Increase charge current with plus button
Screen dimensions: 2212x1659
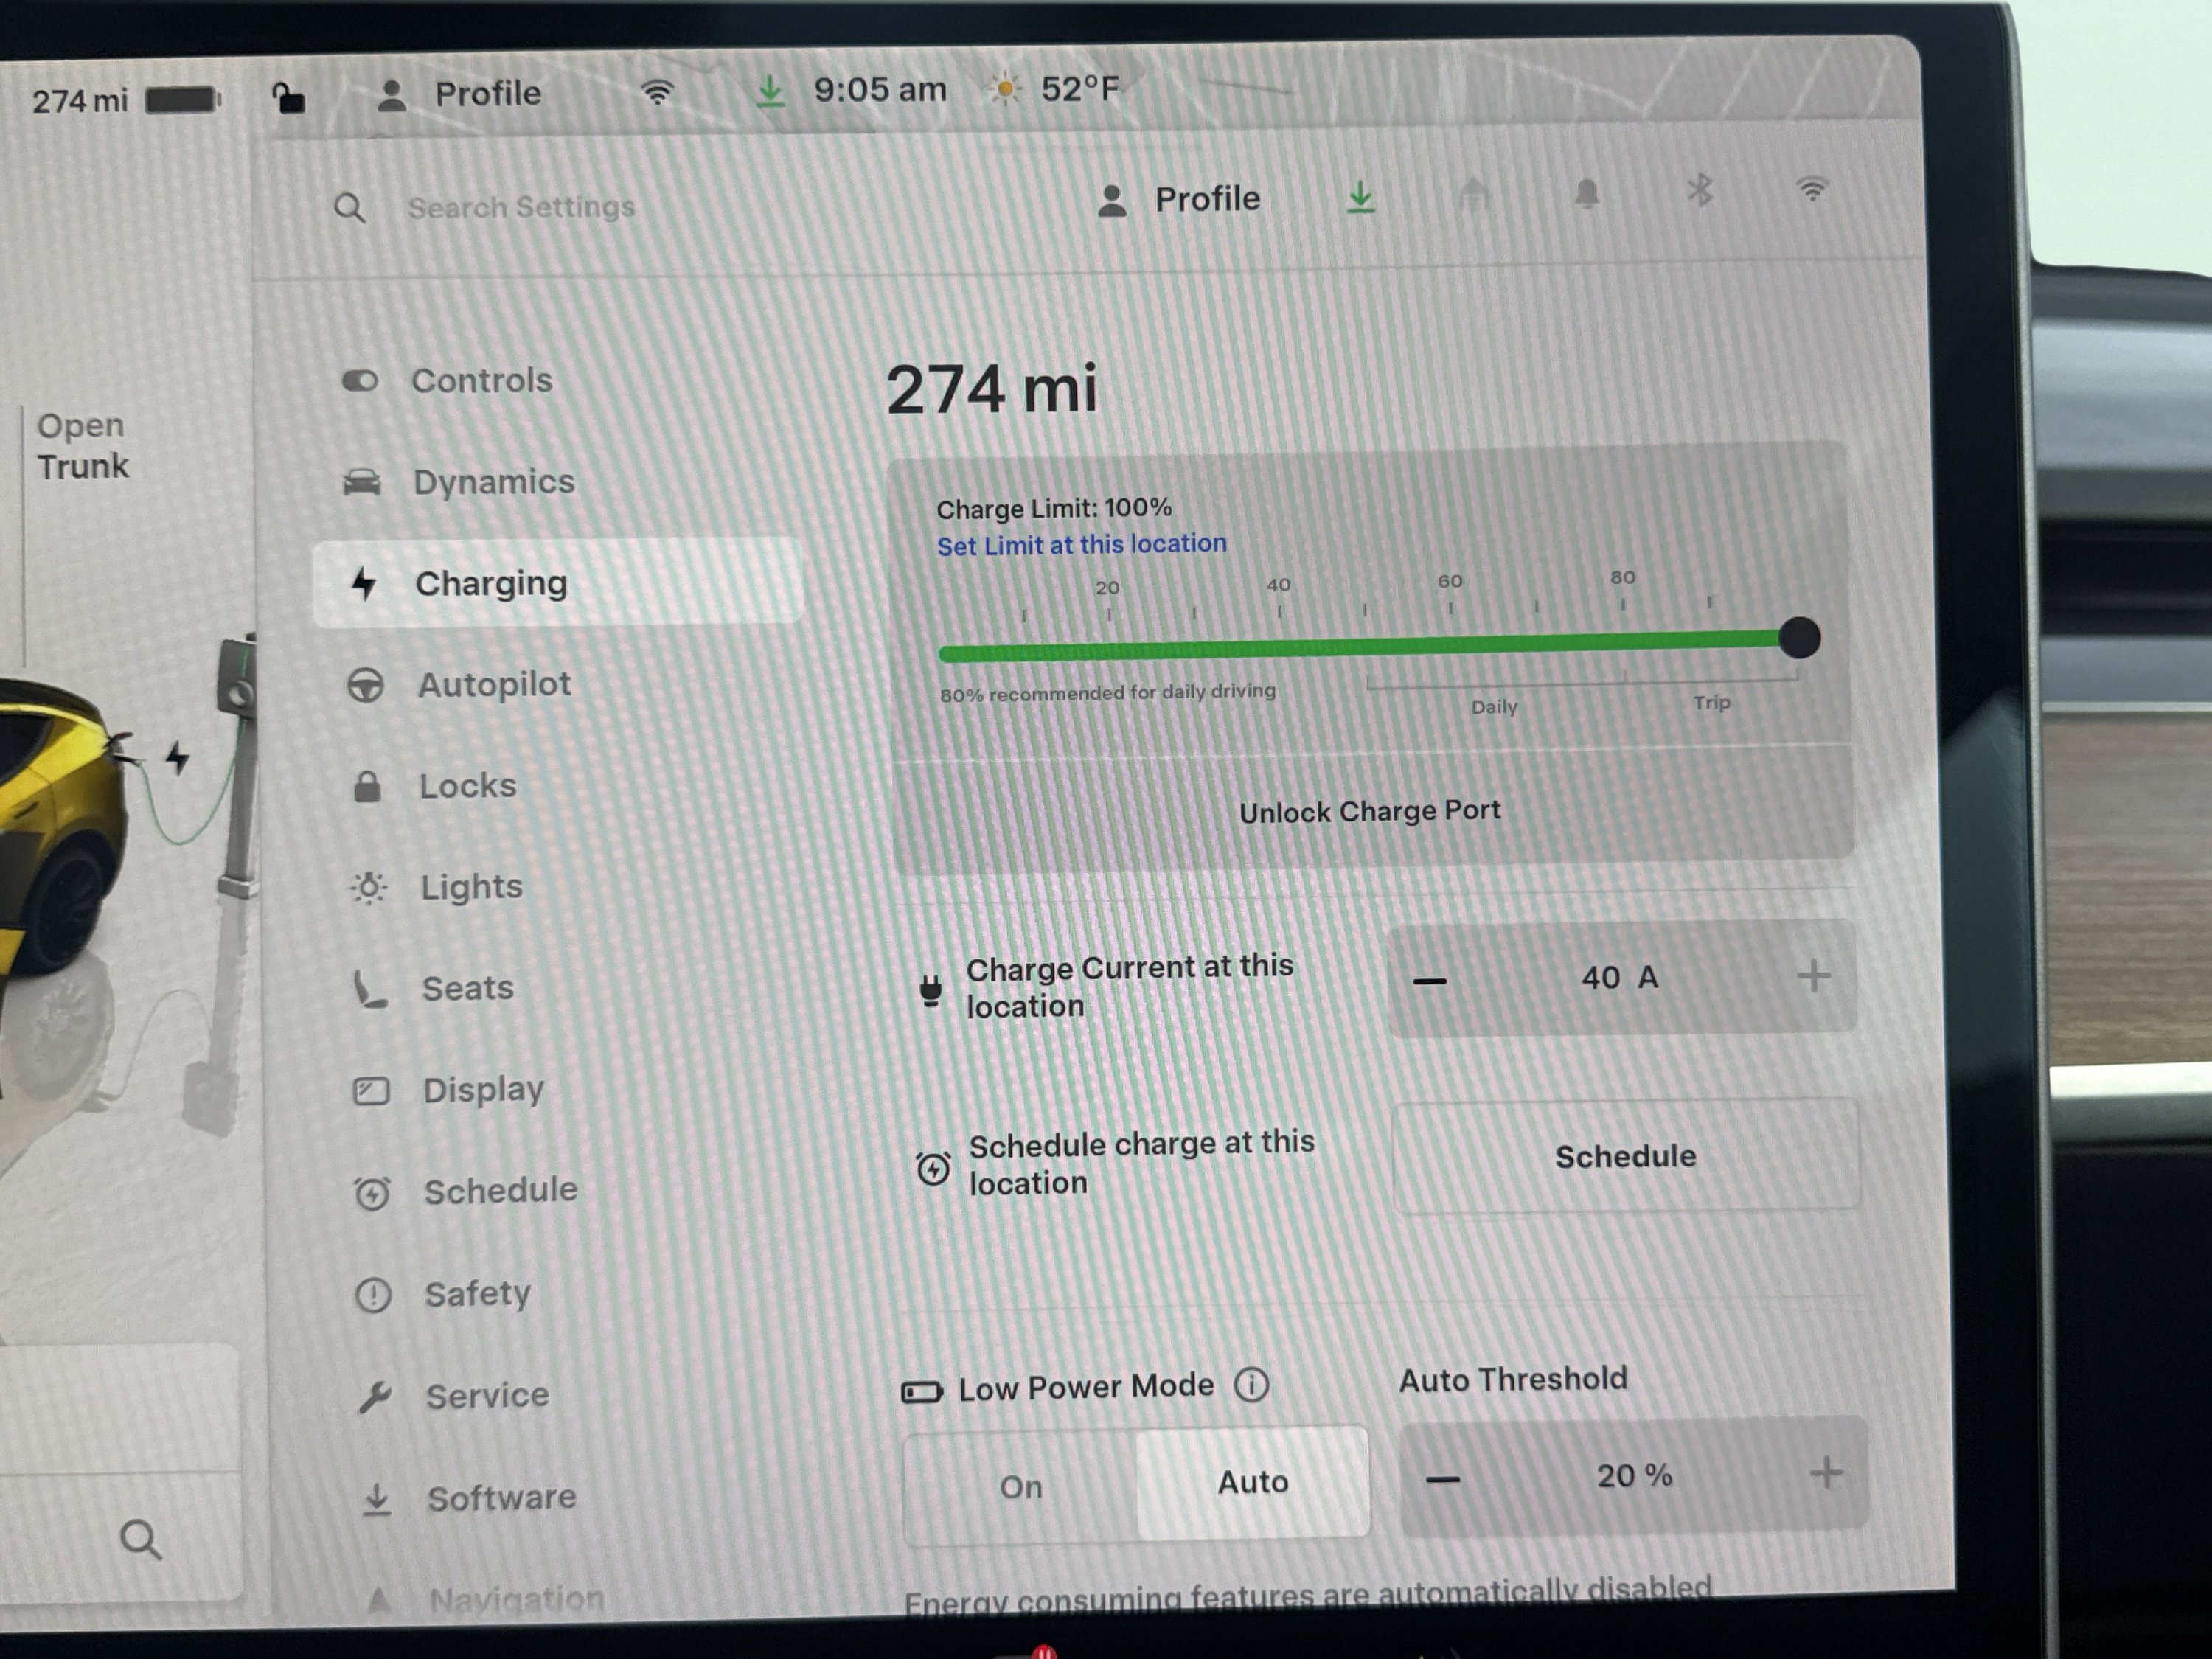1814,975
